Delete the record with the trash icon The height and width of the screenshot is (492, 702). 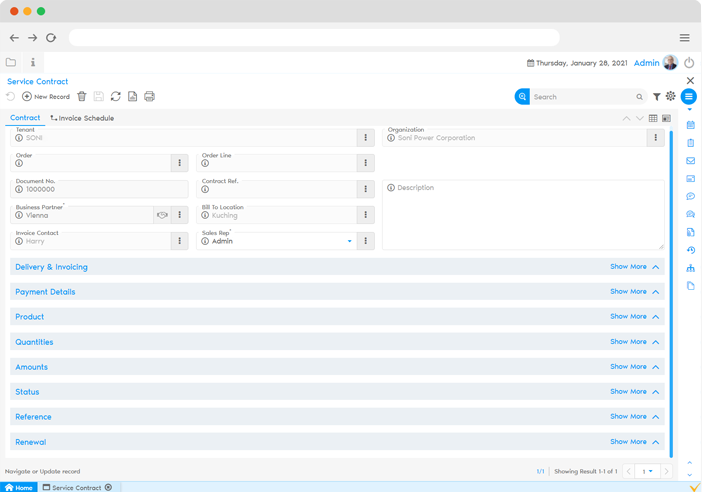pyautogui.click(x=82, y=97)
